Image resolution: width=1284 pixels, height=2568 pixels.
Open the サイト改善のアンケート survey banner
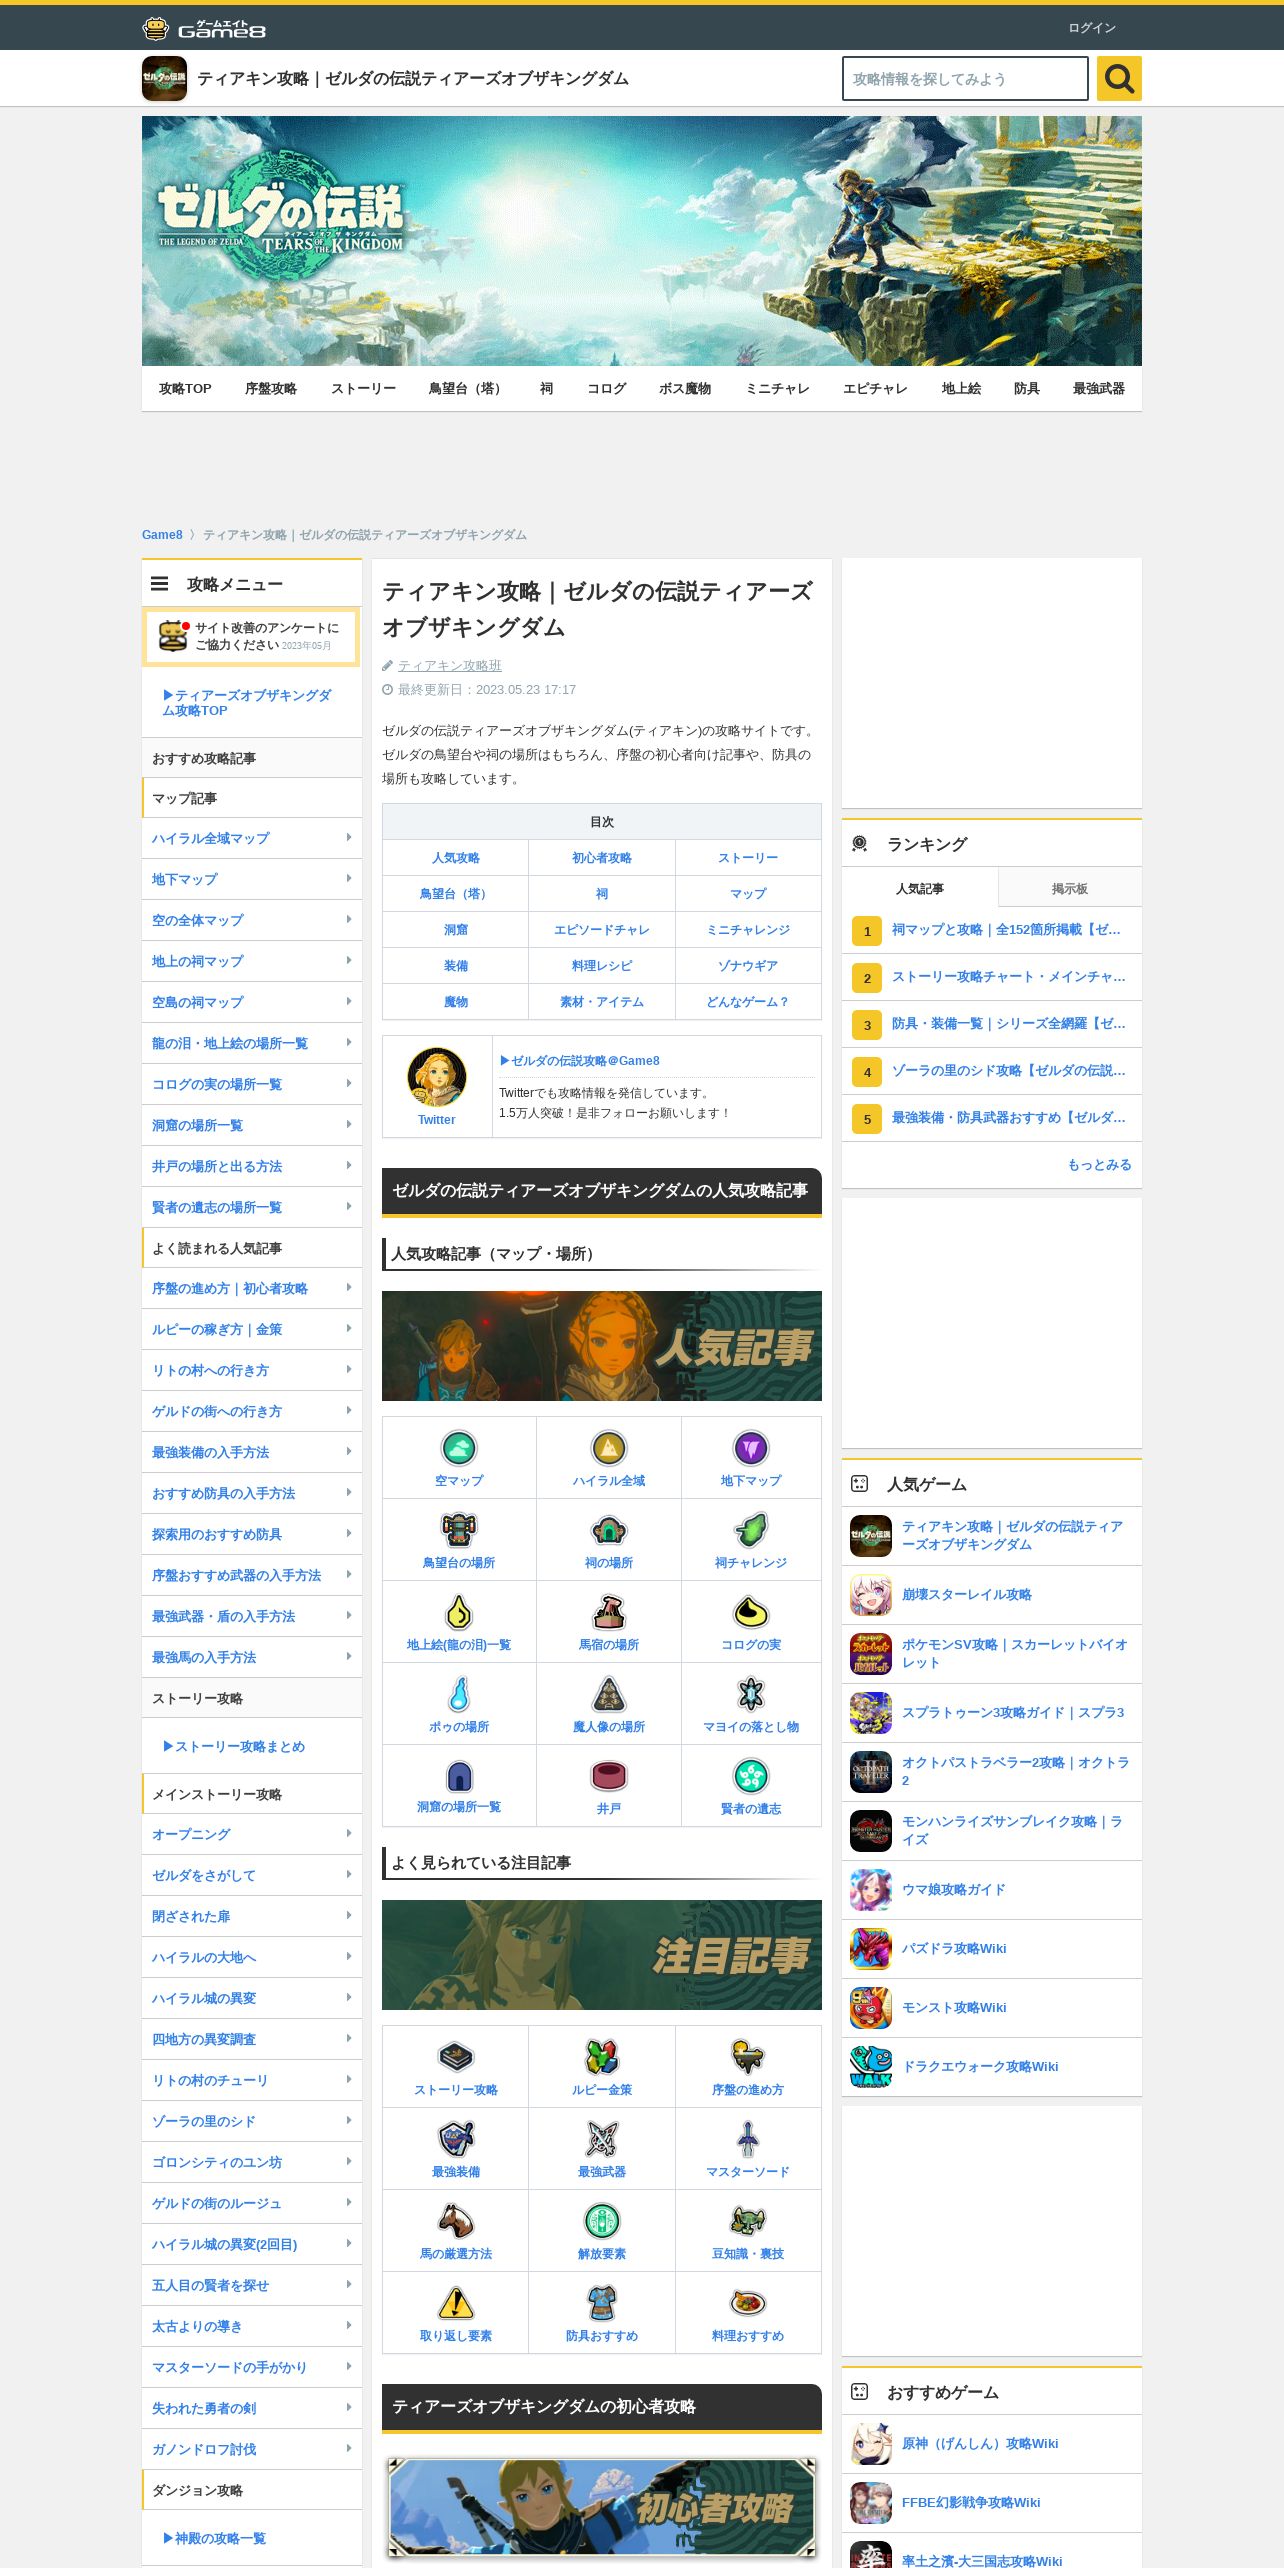pos(251,636)
